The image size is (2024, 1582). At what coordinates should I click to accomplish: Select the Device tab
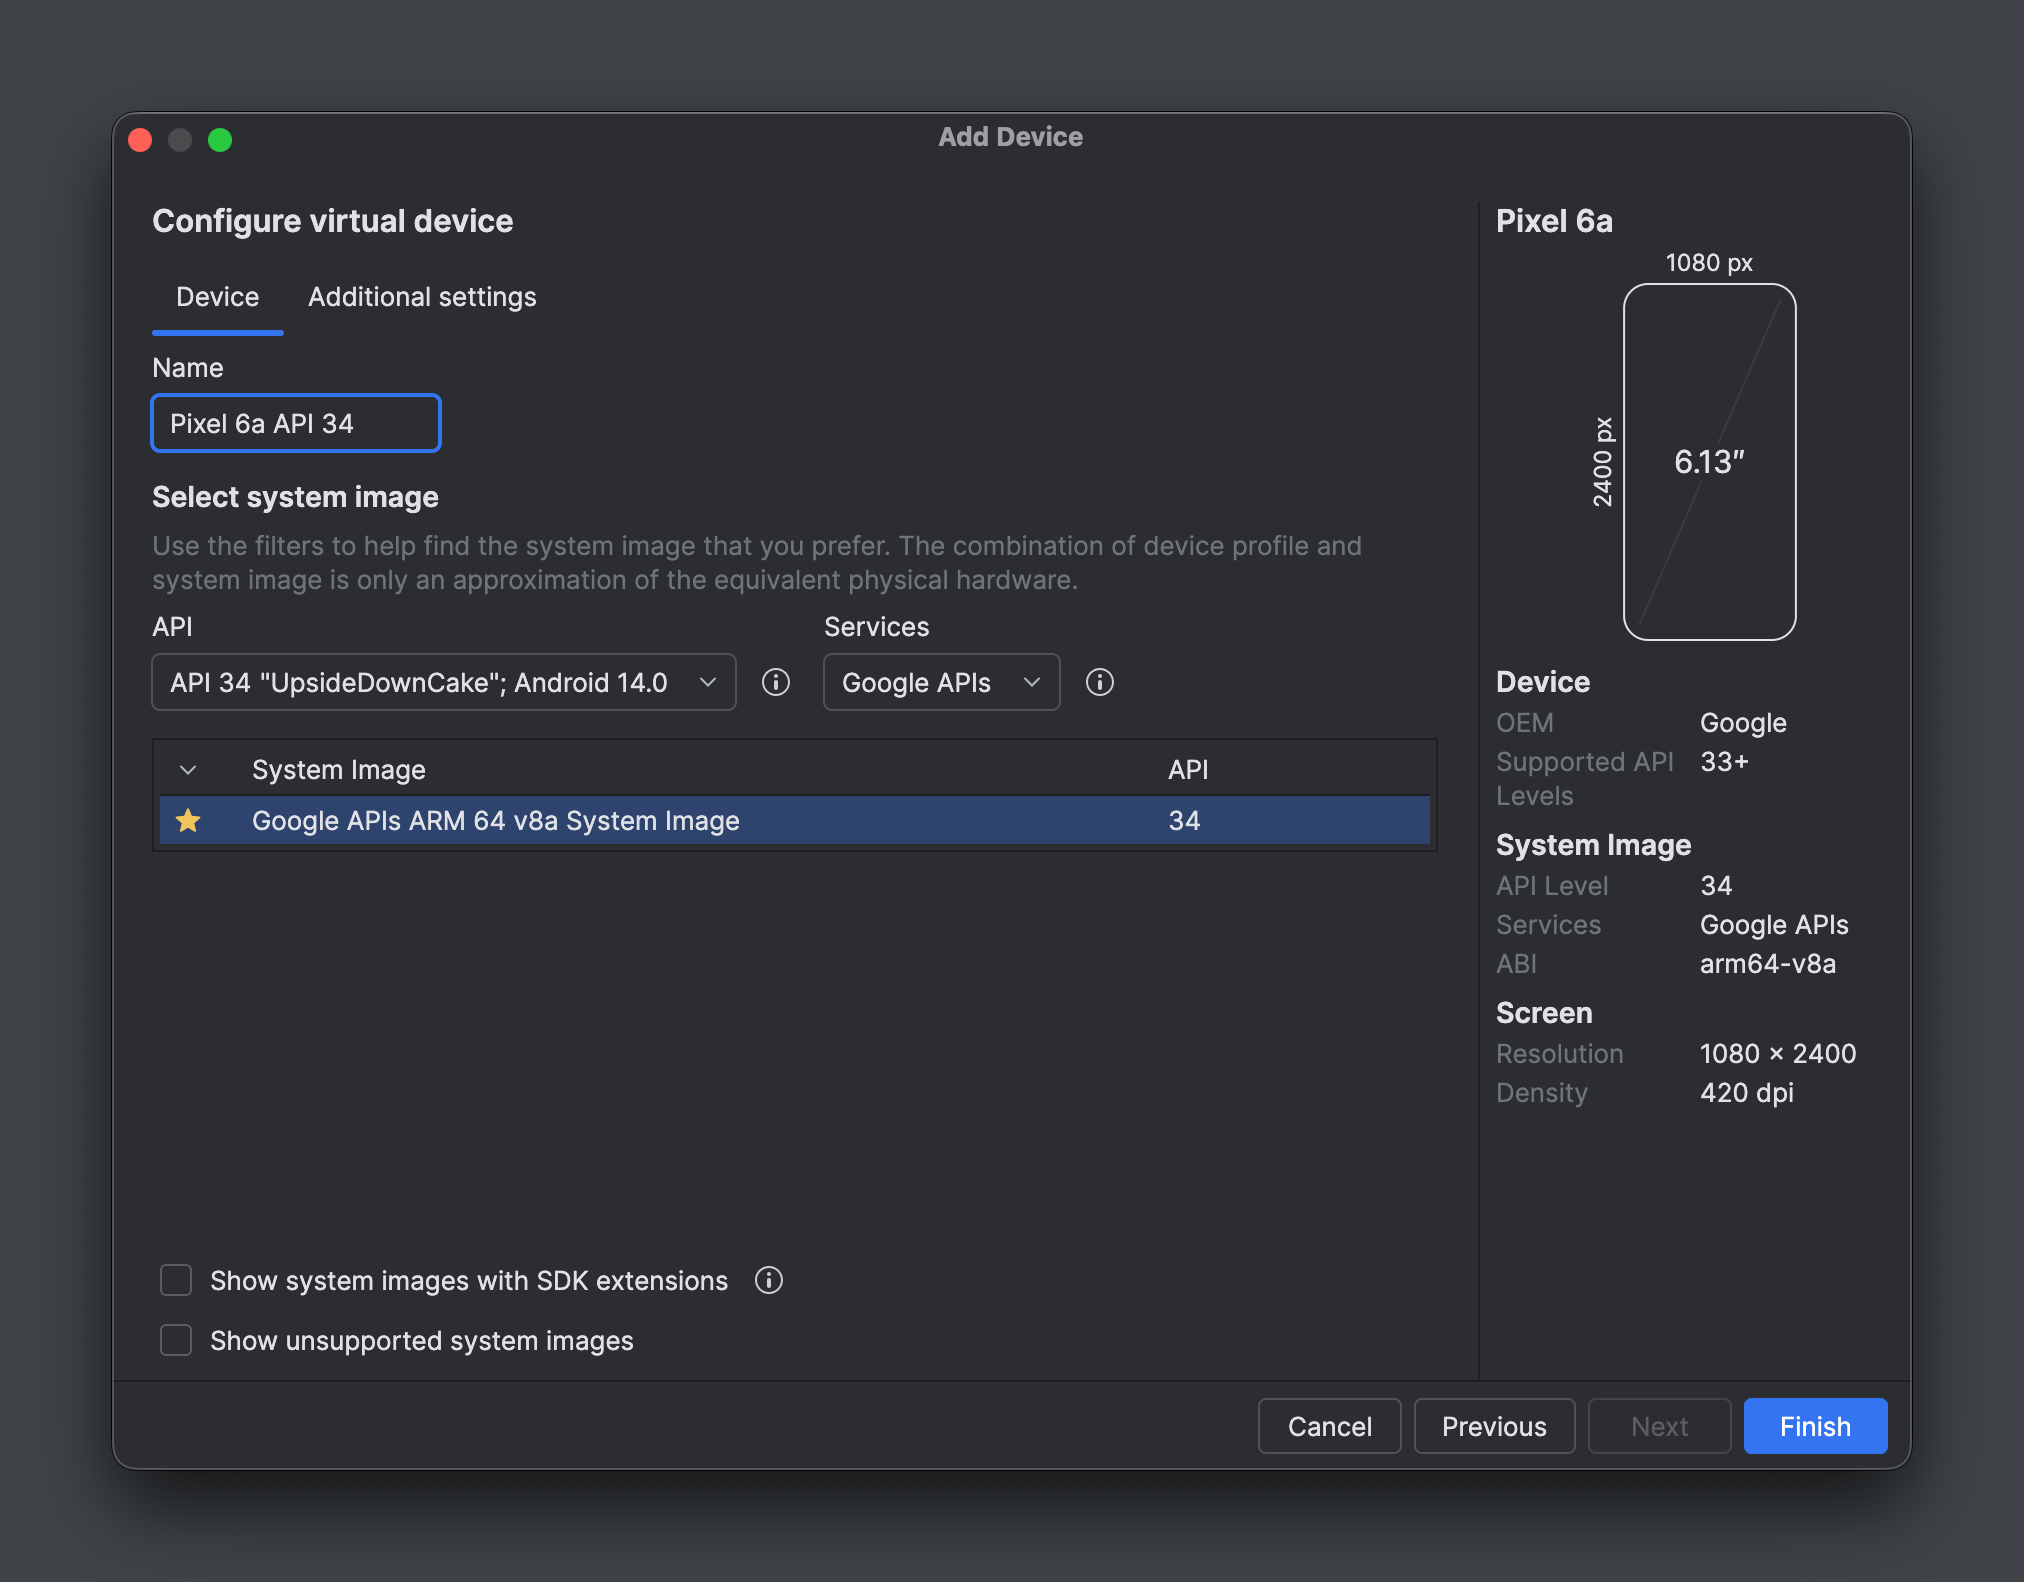(217, 296)
